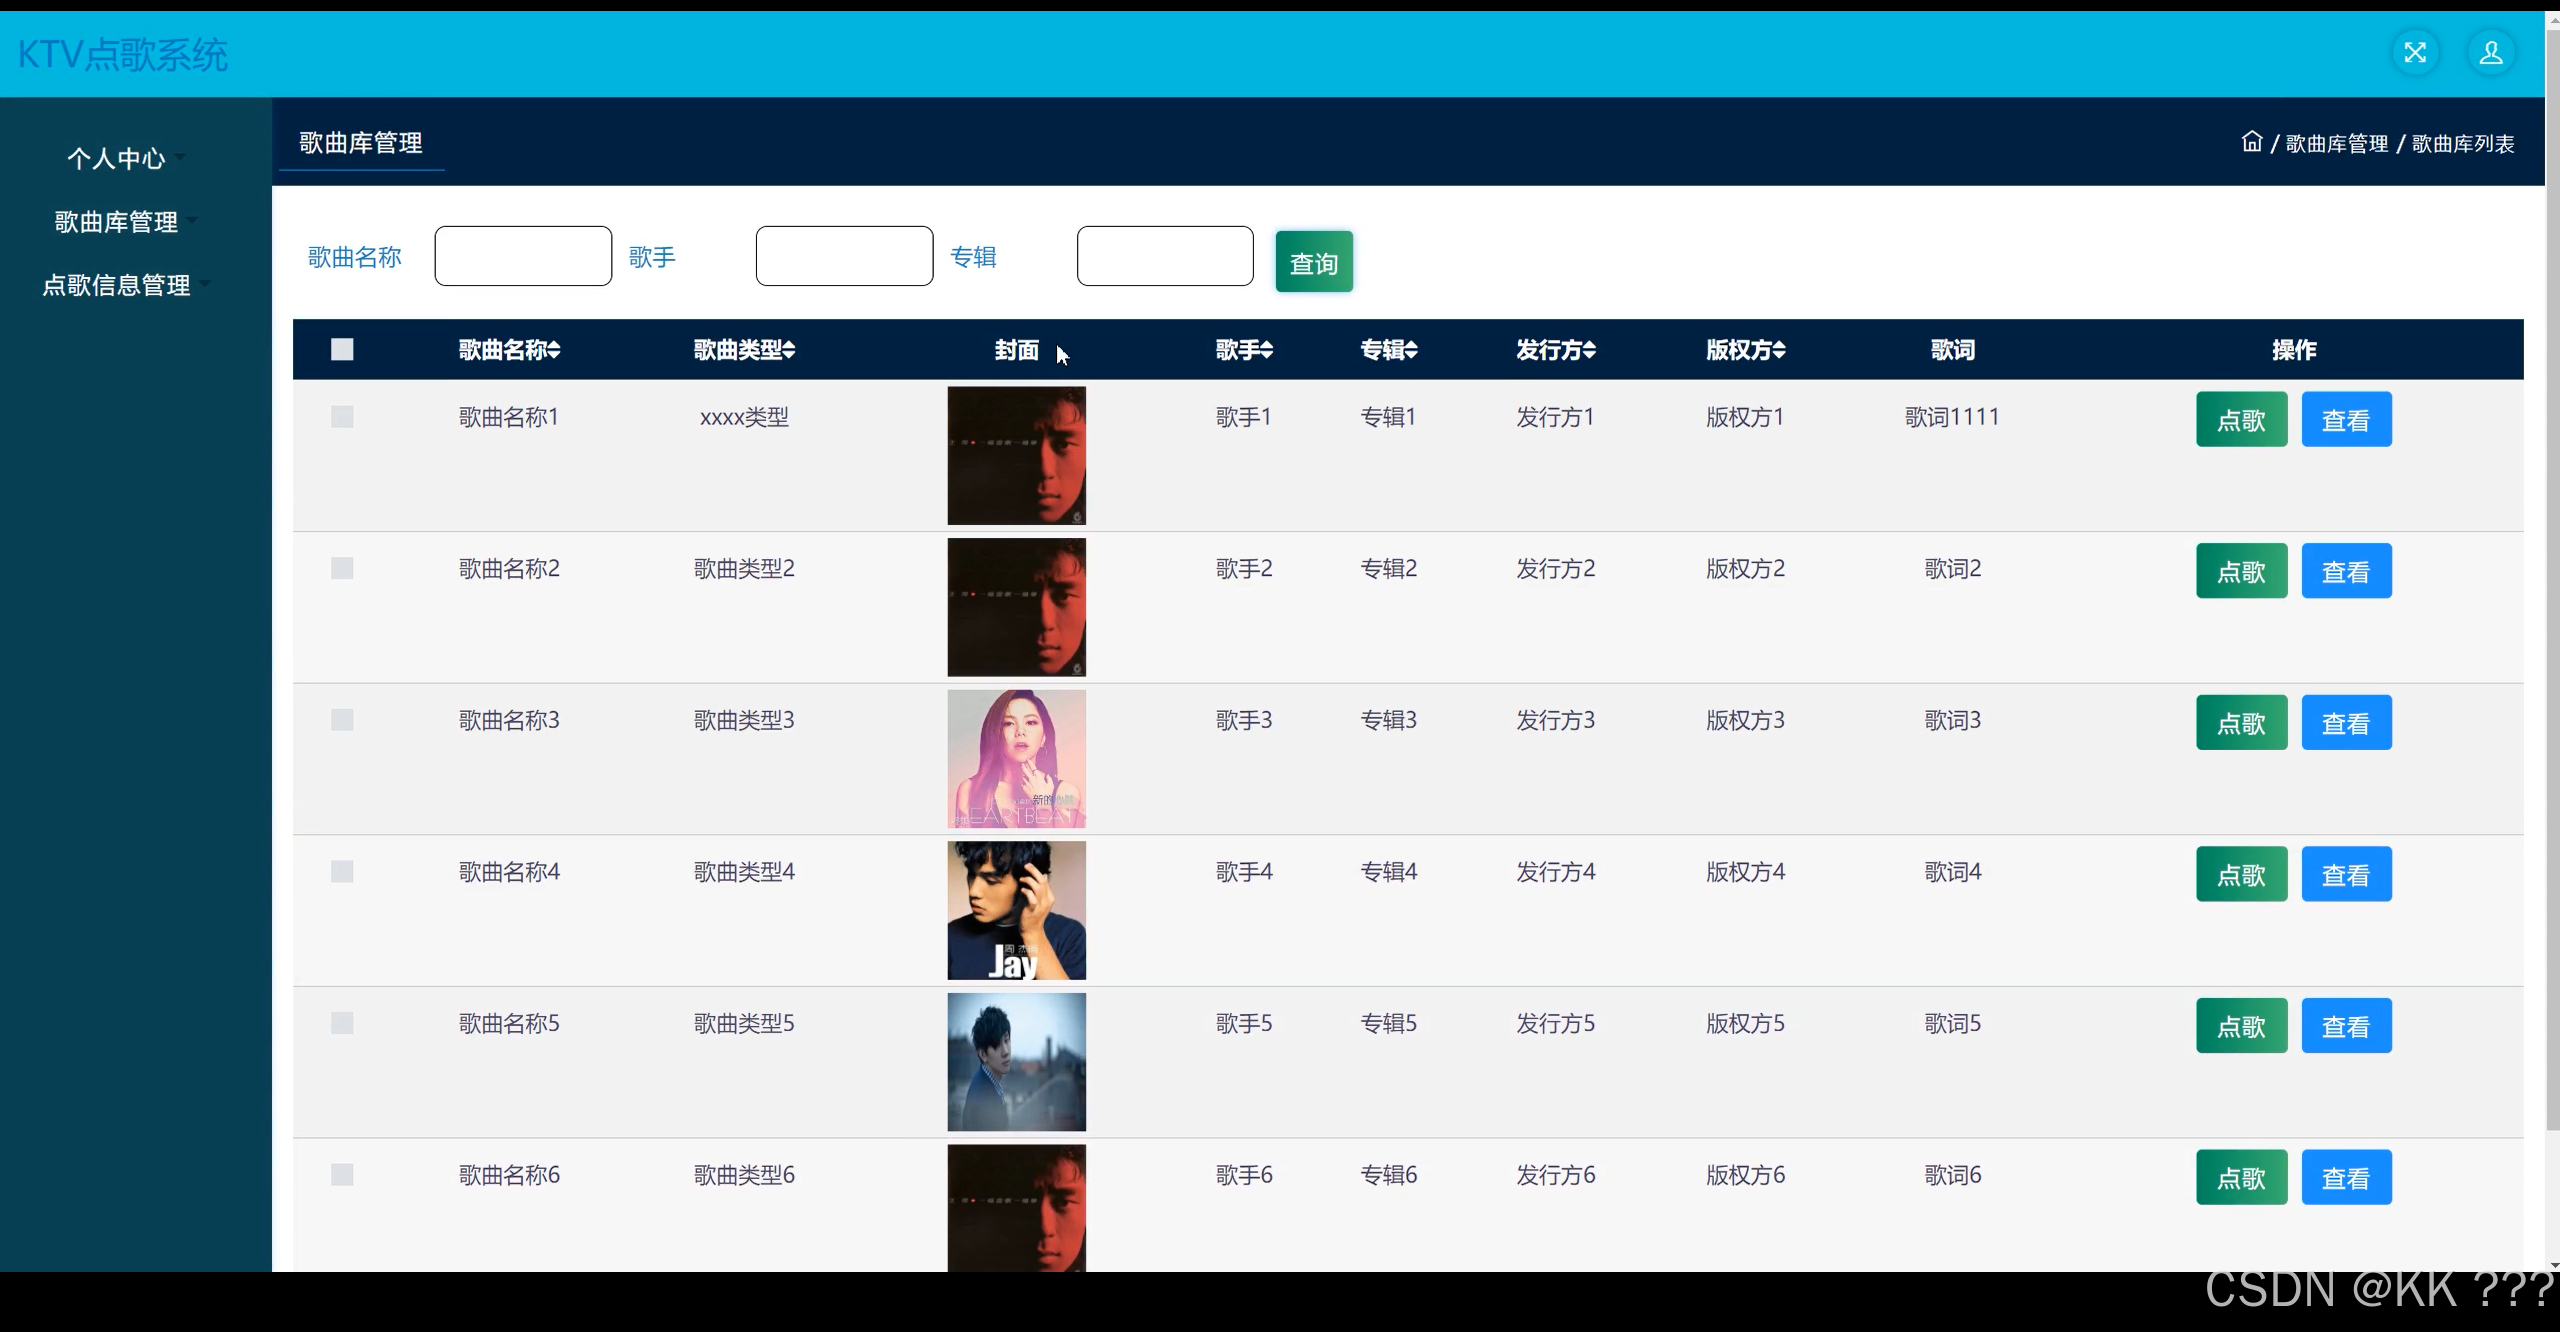Click the sort icon on 歌手 column

[x=1268, y=350]
